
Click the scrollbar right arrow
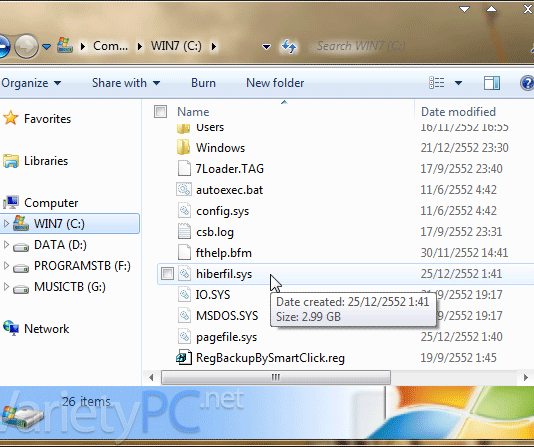click(525, 377)
